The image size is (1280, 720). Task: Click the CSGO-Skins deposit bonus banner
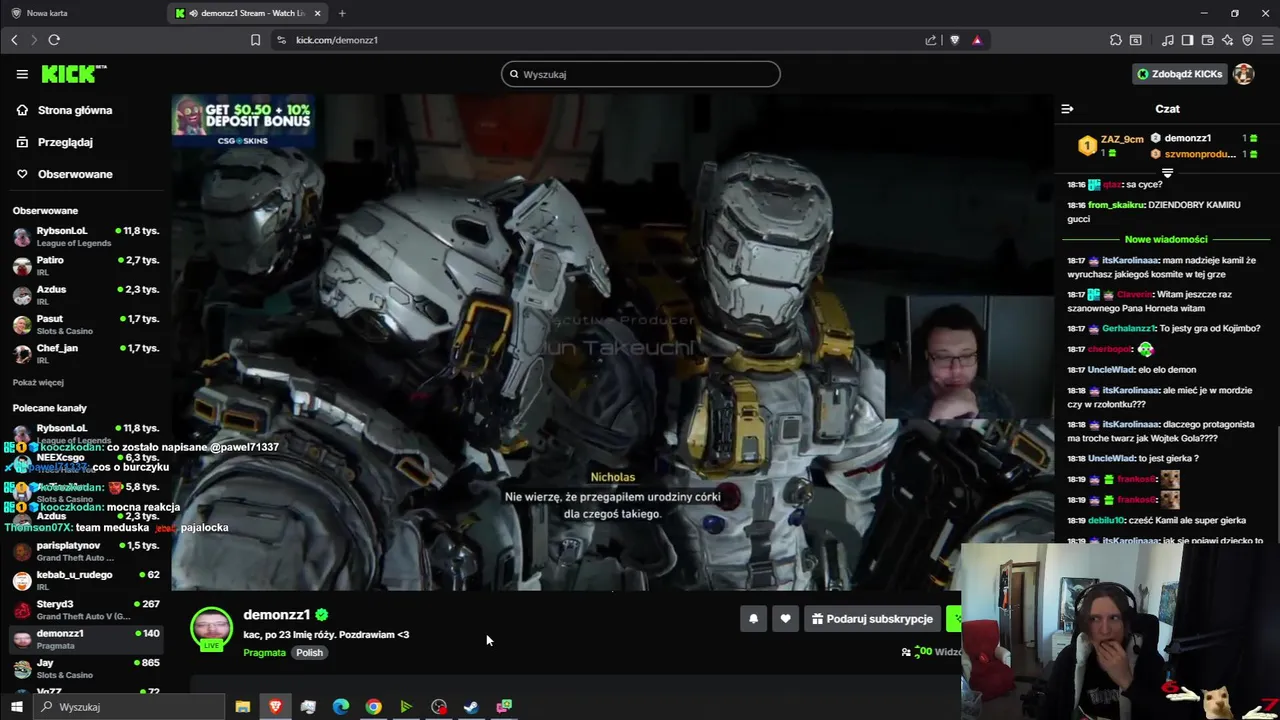(x=243, y=121)
